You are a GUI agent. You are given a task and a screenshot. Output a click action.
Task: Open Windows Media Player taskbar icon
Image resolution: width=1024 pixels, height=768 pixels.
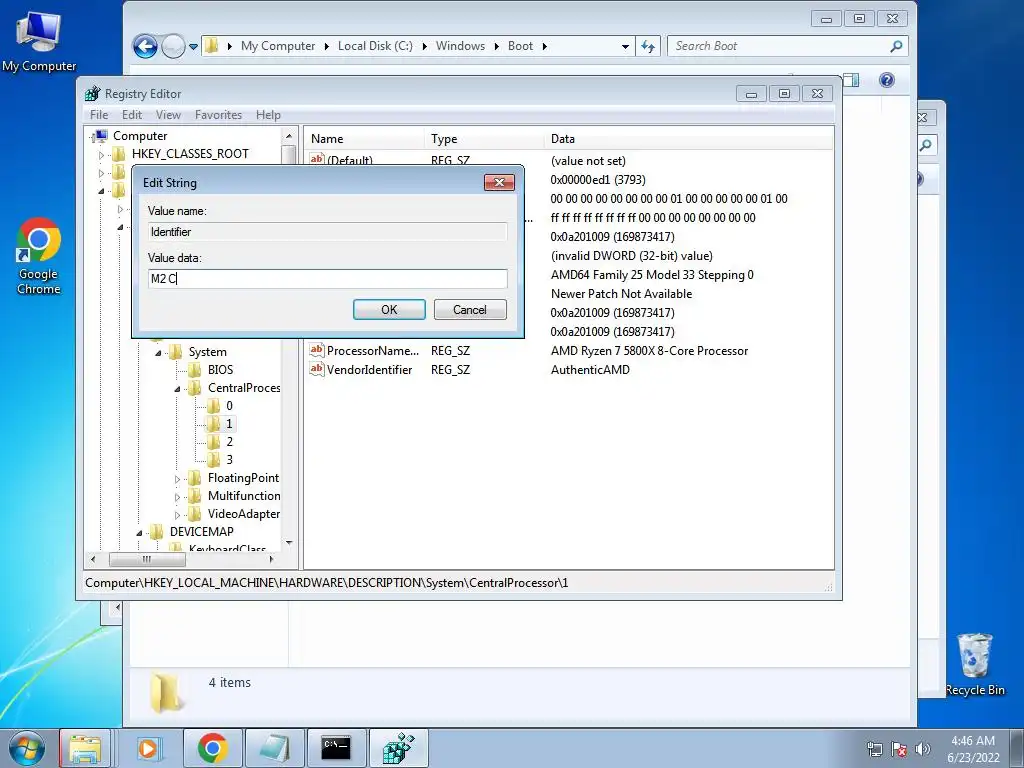[148, 748]
